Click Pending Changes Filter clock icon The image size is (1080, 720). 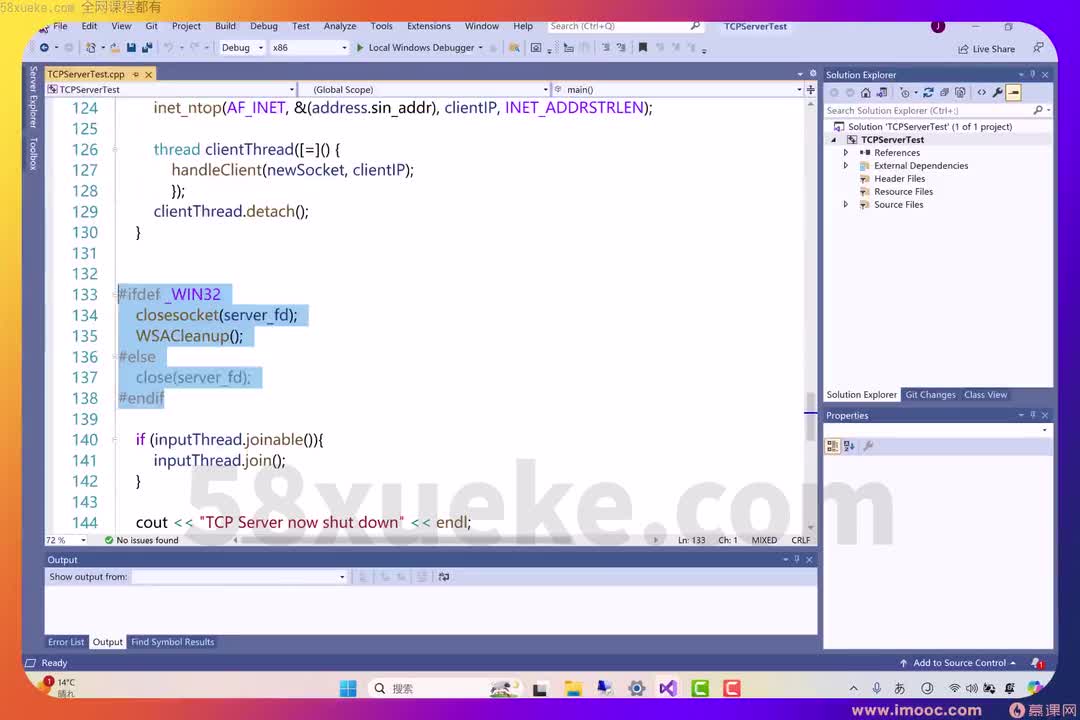tap(905, 92)
